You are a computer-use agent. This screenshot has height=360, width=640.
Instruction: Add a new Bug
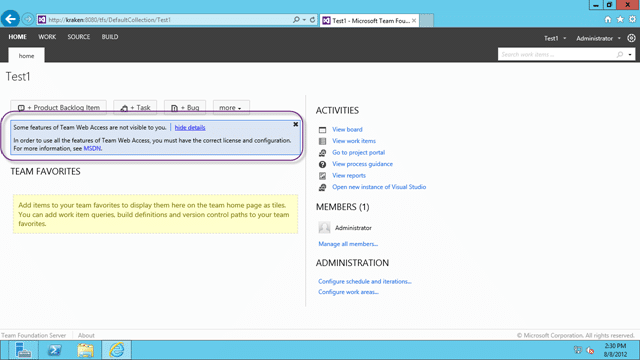click(x=185, y=108)
